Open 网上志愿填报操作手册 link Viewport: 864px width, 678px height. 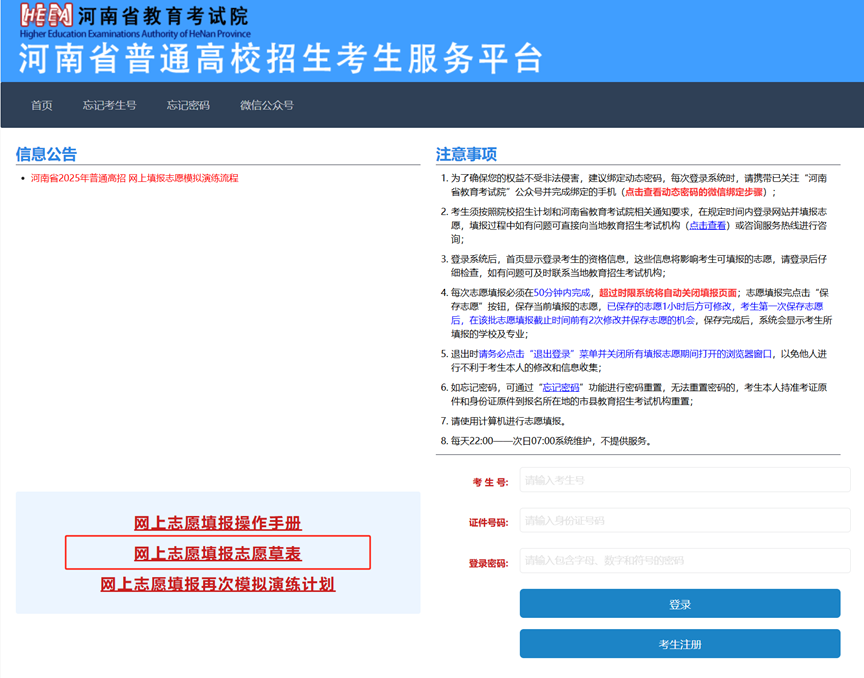point(217,523)
